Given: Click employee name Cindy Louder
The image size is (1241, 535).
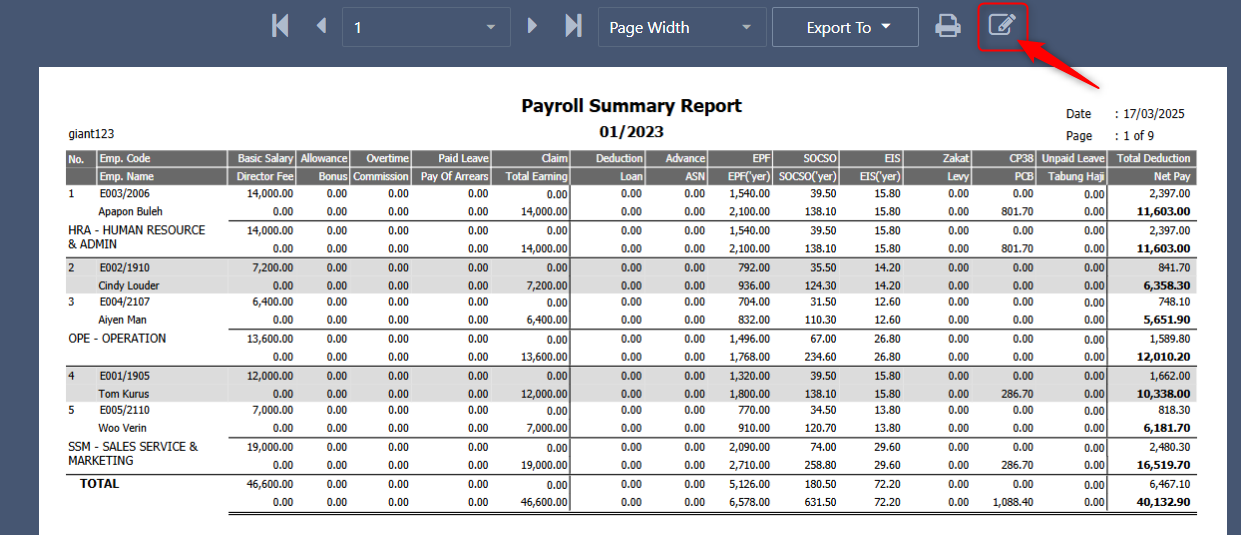Looking at the screenshot, I should pos(128,286).
